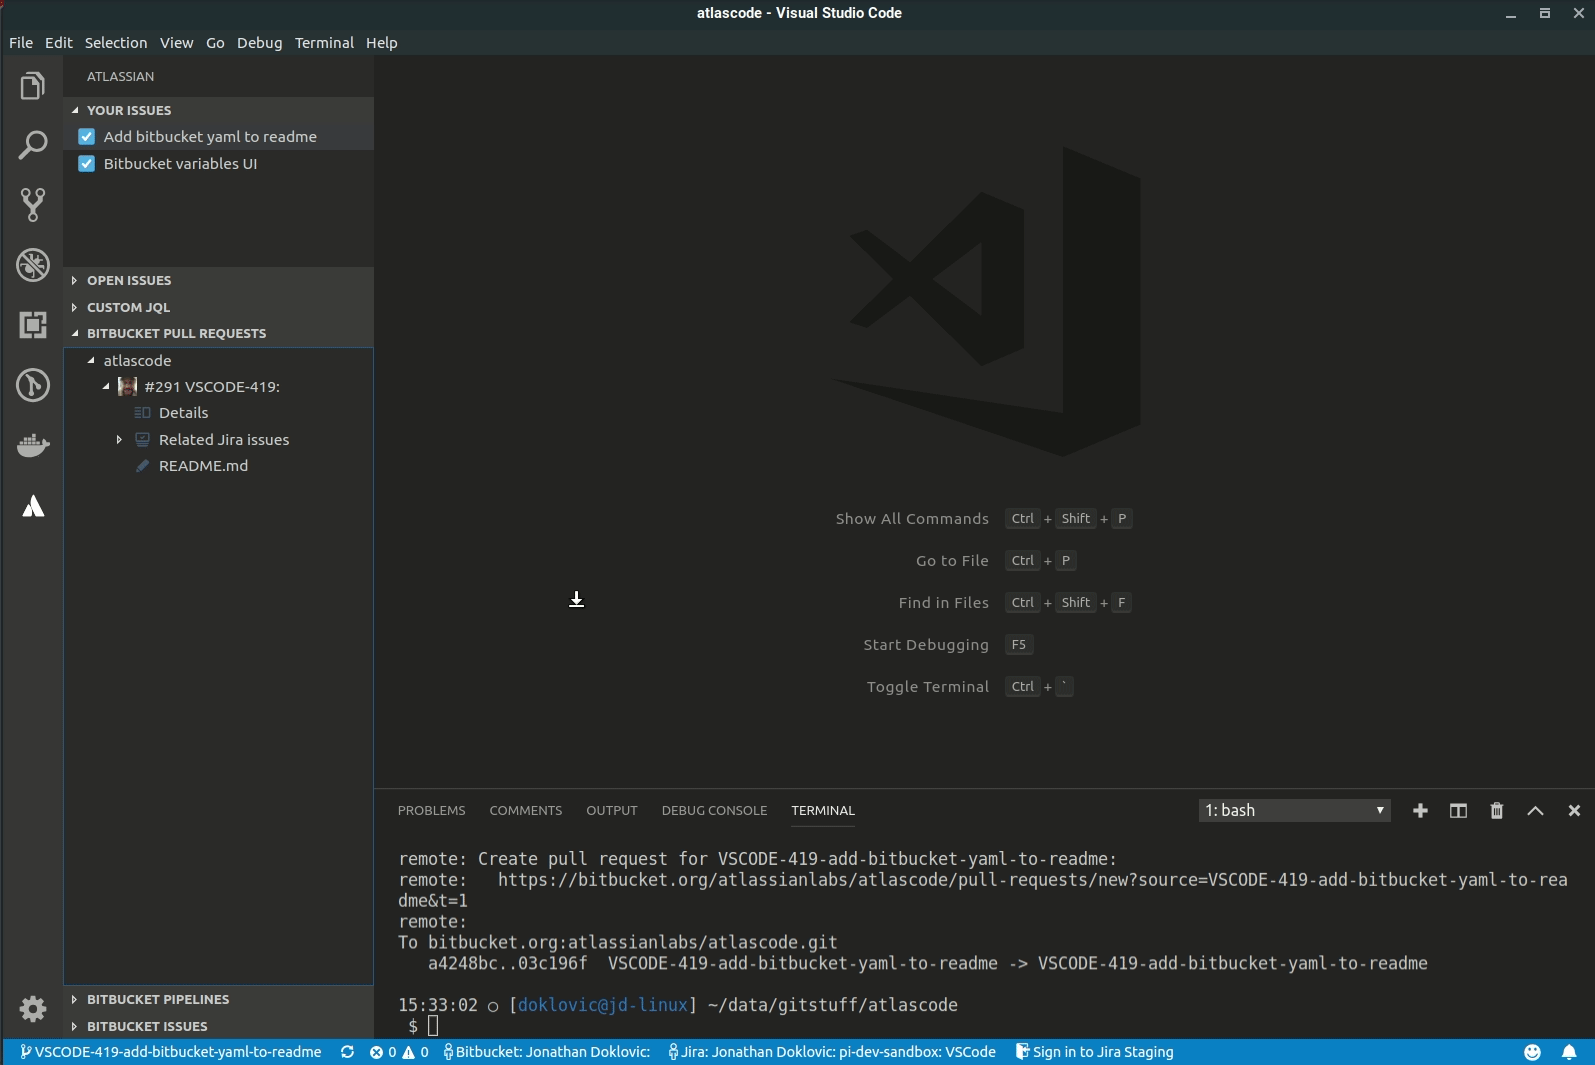Image resolution: width=1595 pixels, height=1065 pixels.
Task: Switch to the Debug Console tab
Action: click(x=714, y=811)
